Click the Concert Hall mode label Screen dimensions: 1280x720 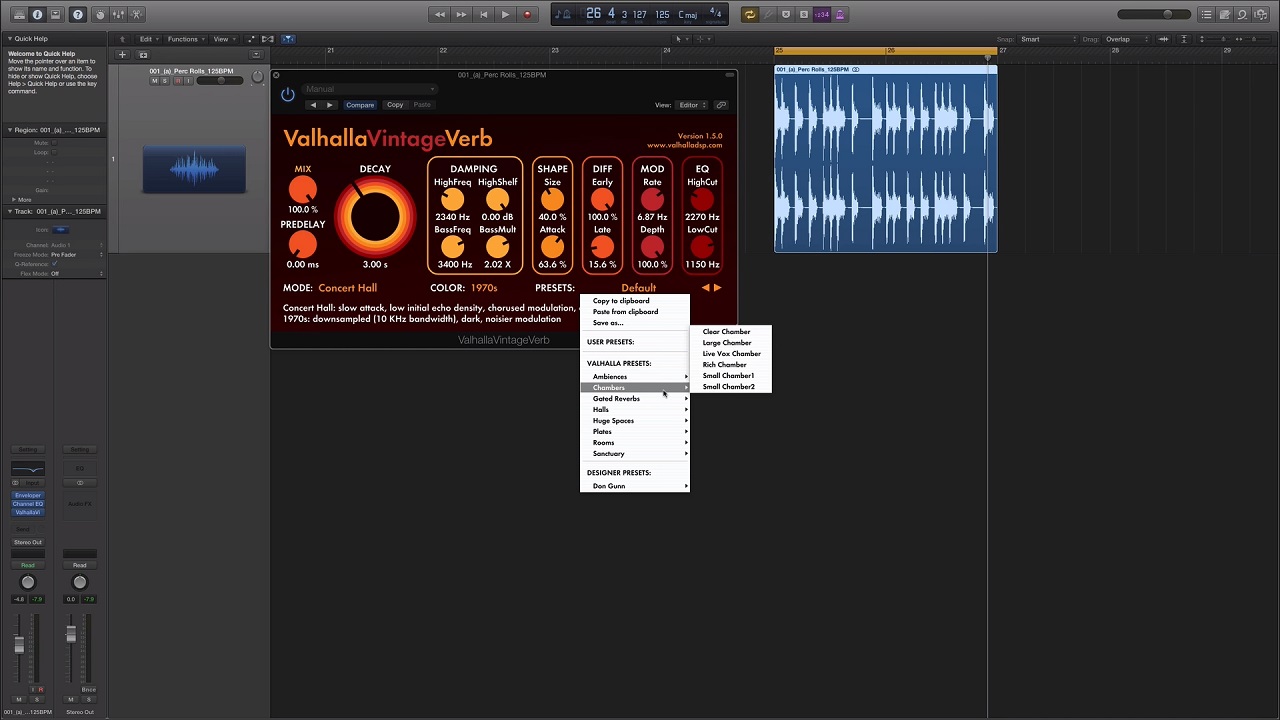347,288
